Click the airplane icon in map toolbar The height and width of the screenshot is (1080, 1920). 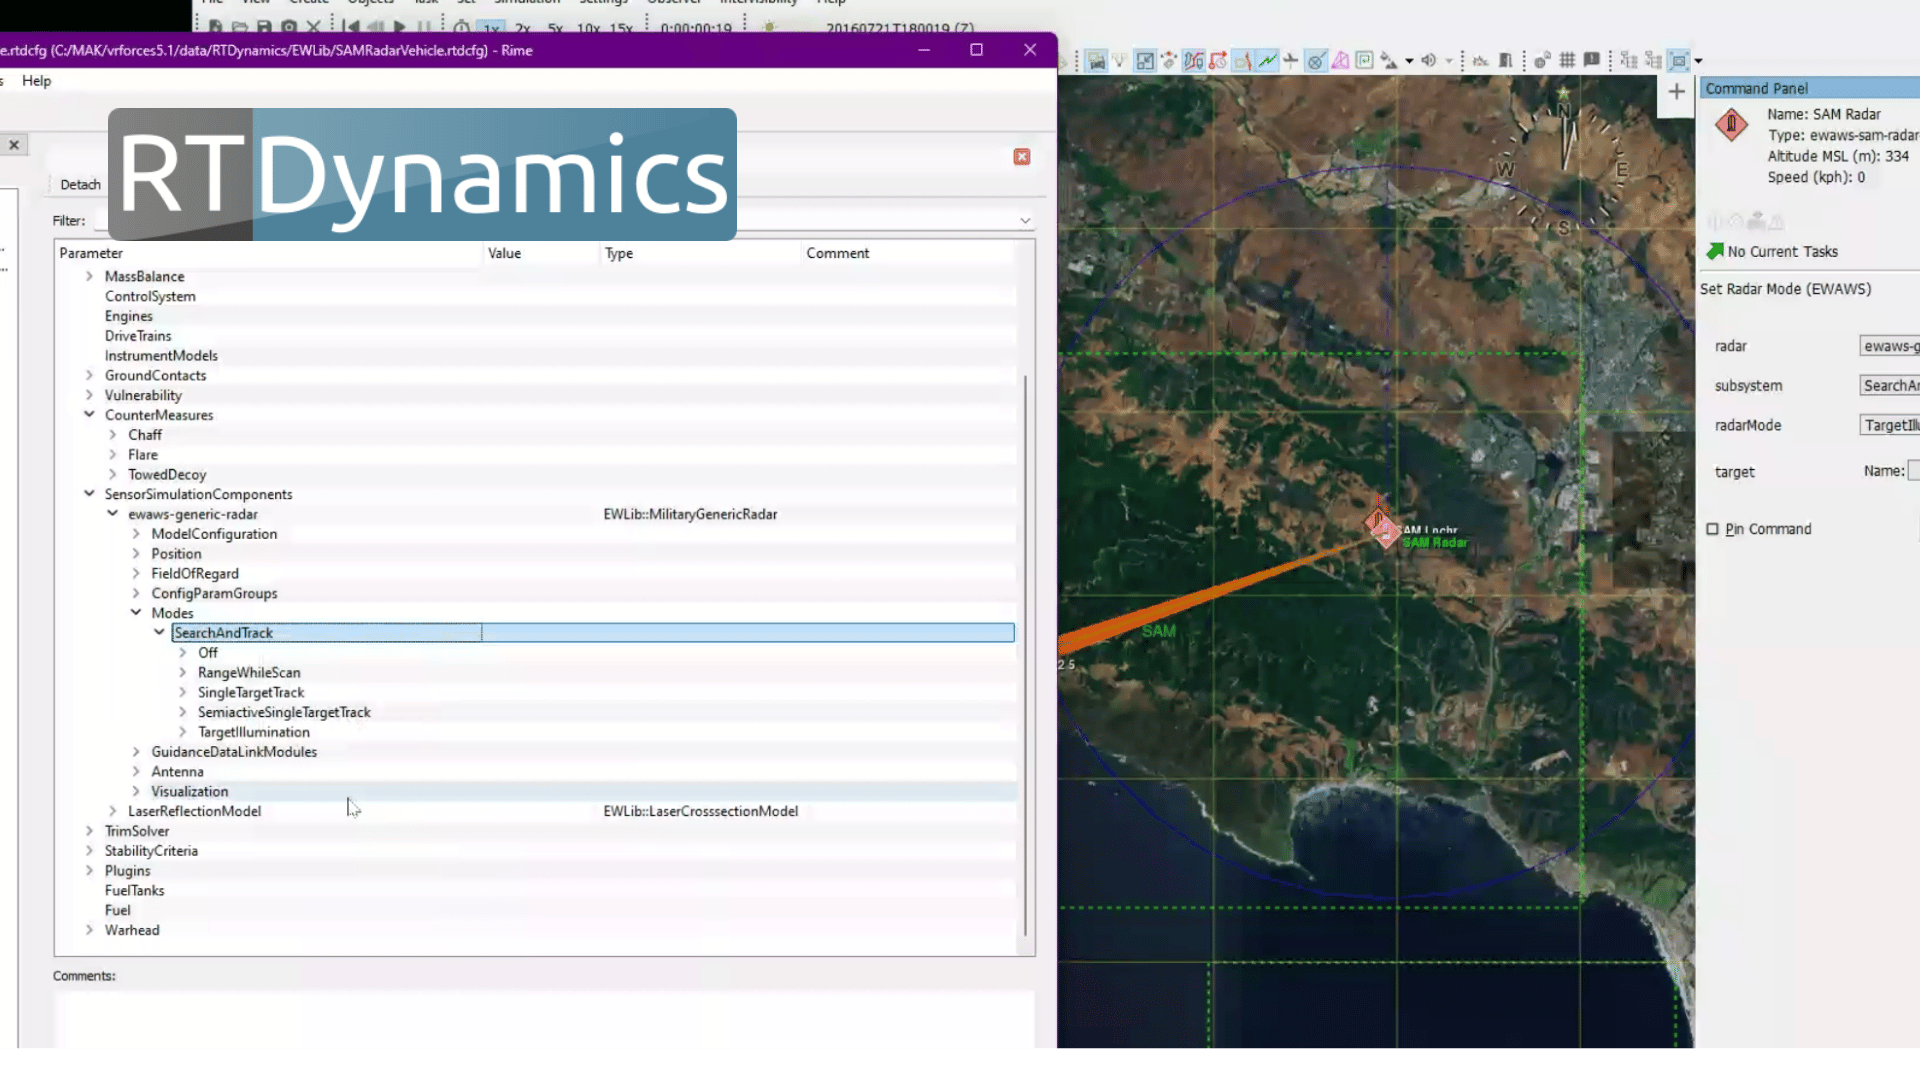click(1291, 60)
